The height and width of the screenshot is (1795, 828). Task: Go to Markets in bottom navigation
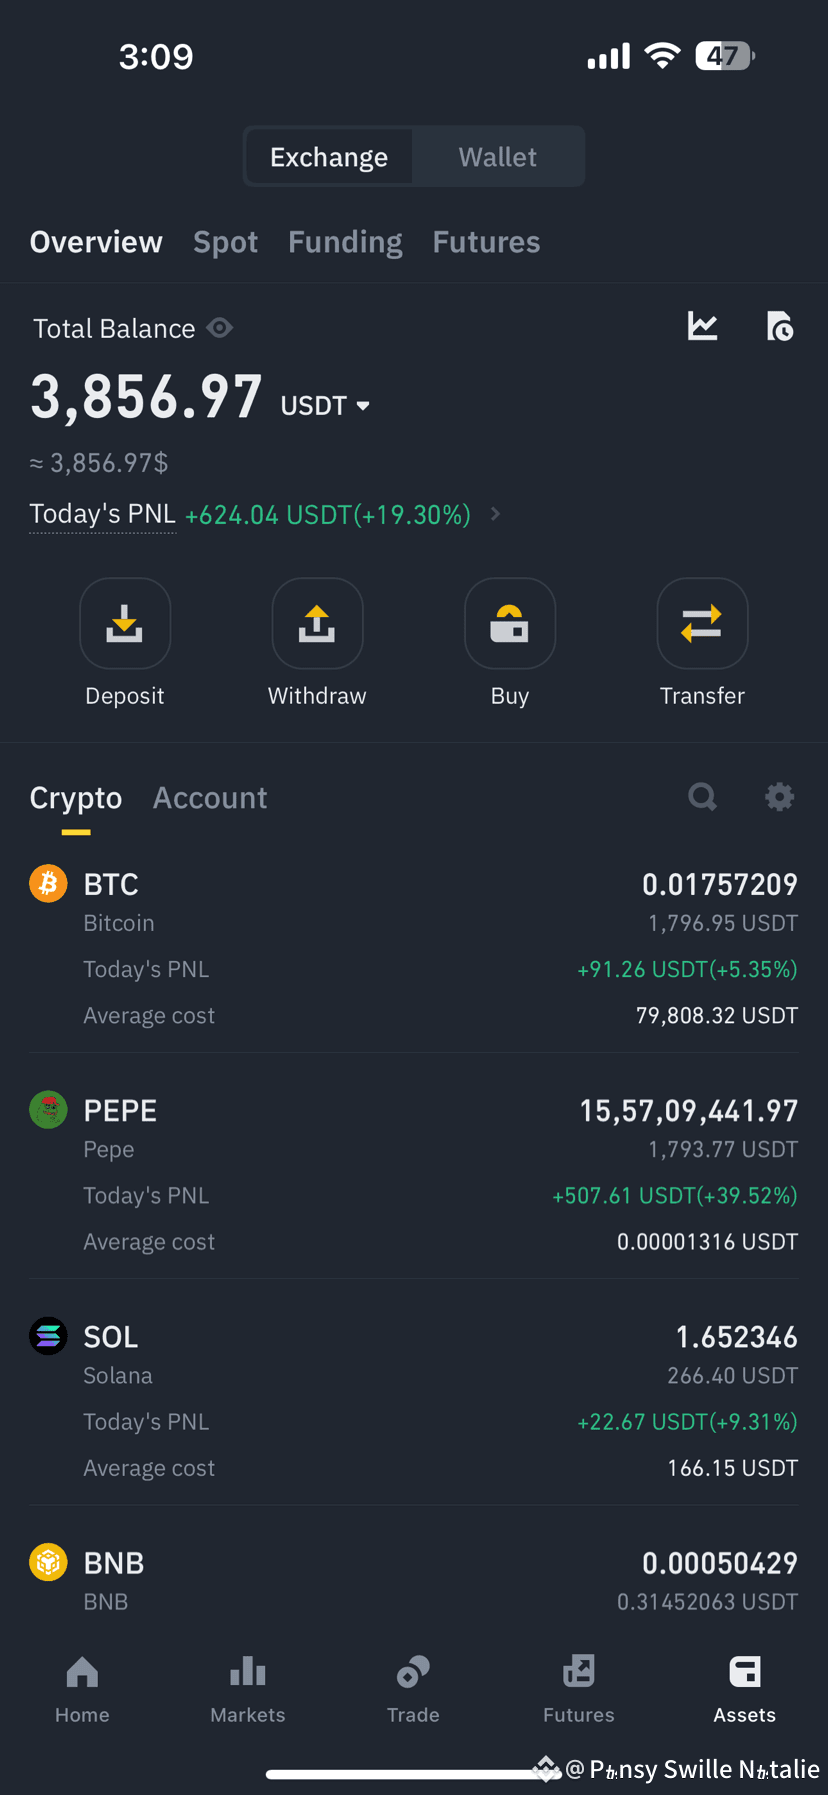(248, 1689)
